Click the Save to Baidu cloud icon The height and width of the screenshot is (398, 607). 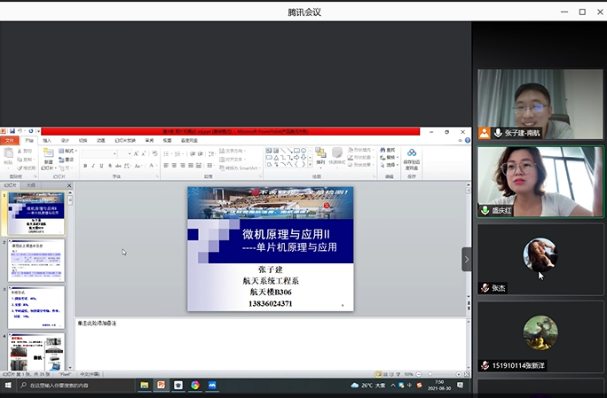tap(411, 159)
